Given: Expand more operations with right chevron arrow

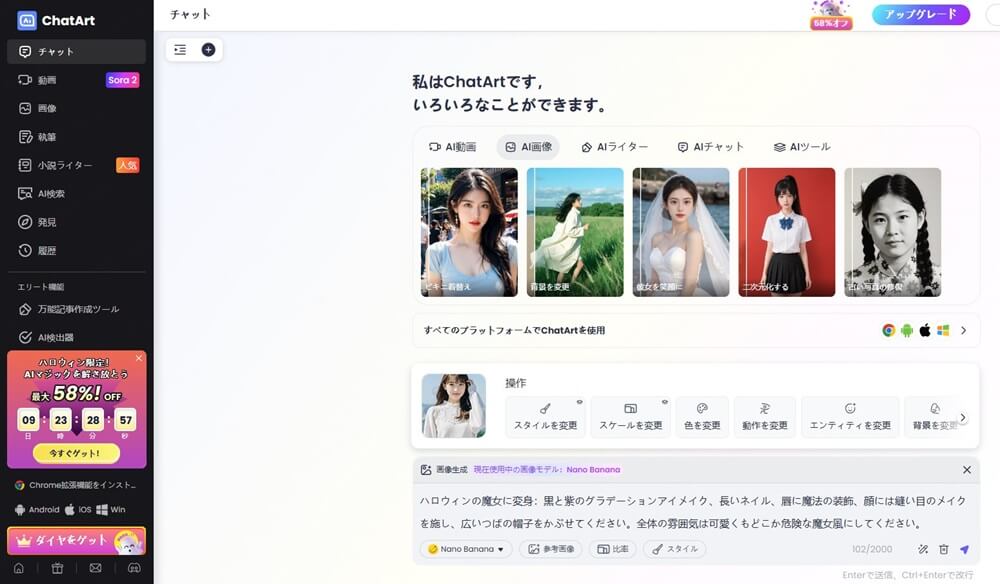Looking at the screenshot, I should 962,418.
